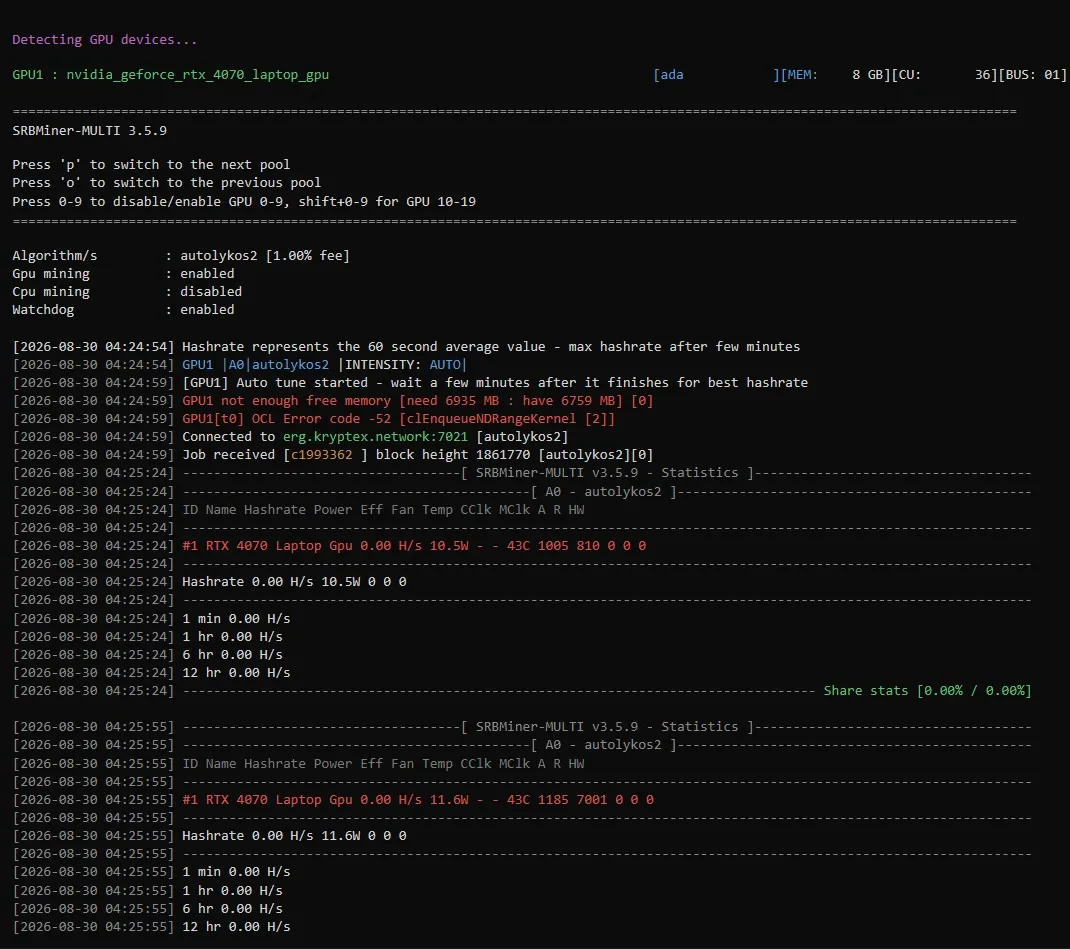This screenshot has height=949, width=1070.
Task: Click the 'GPU1 not enough free memory' error
Action: (418, 401)
